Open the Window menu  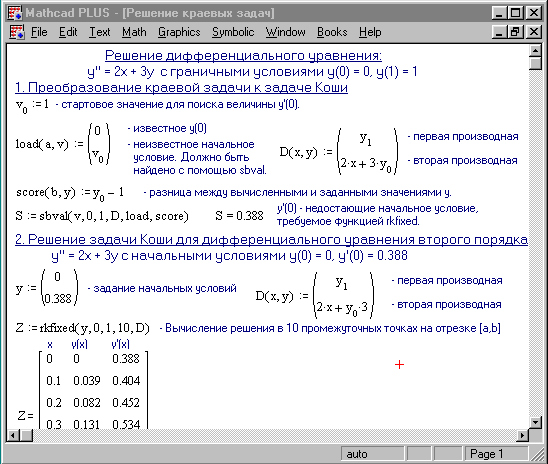coord(286,32)
